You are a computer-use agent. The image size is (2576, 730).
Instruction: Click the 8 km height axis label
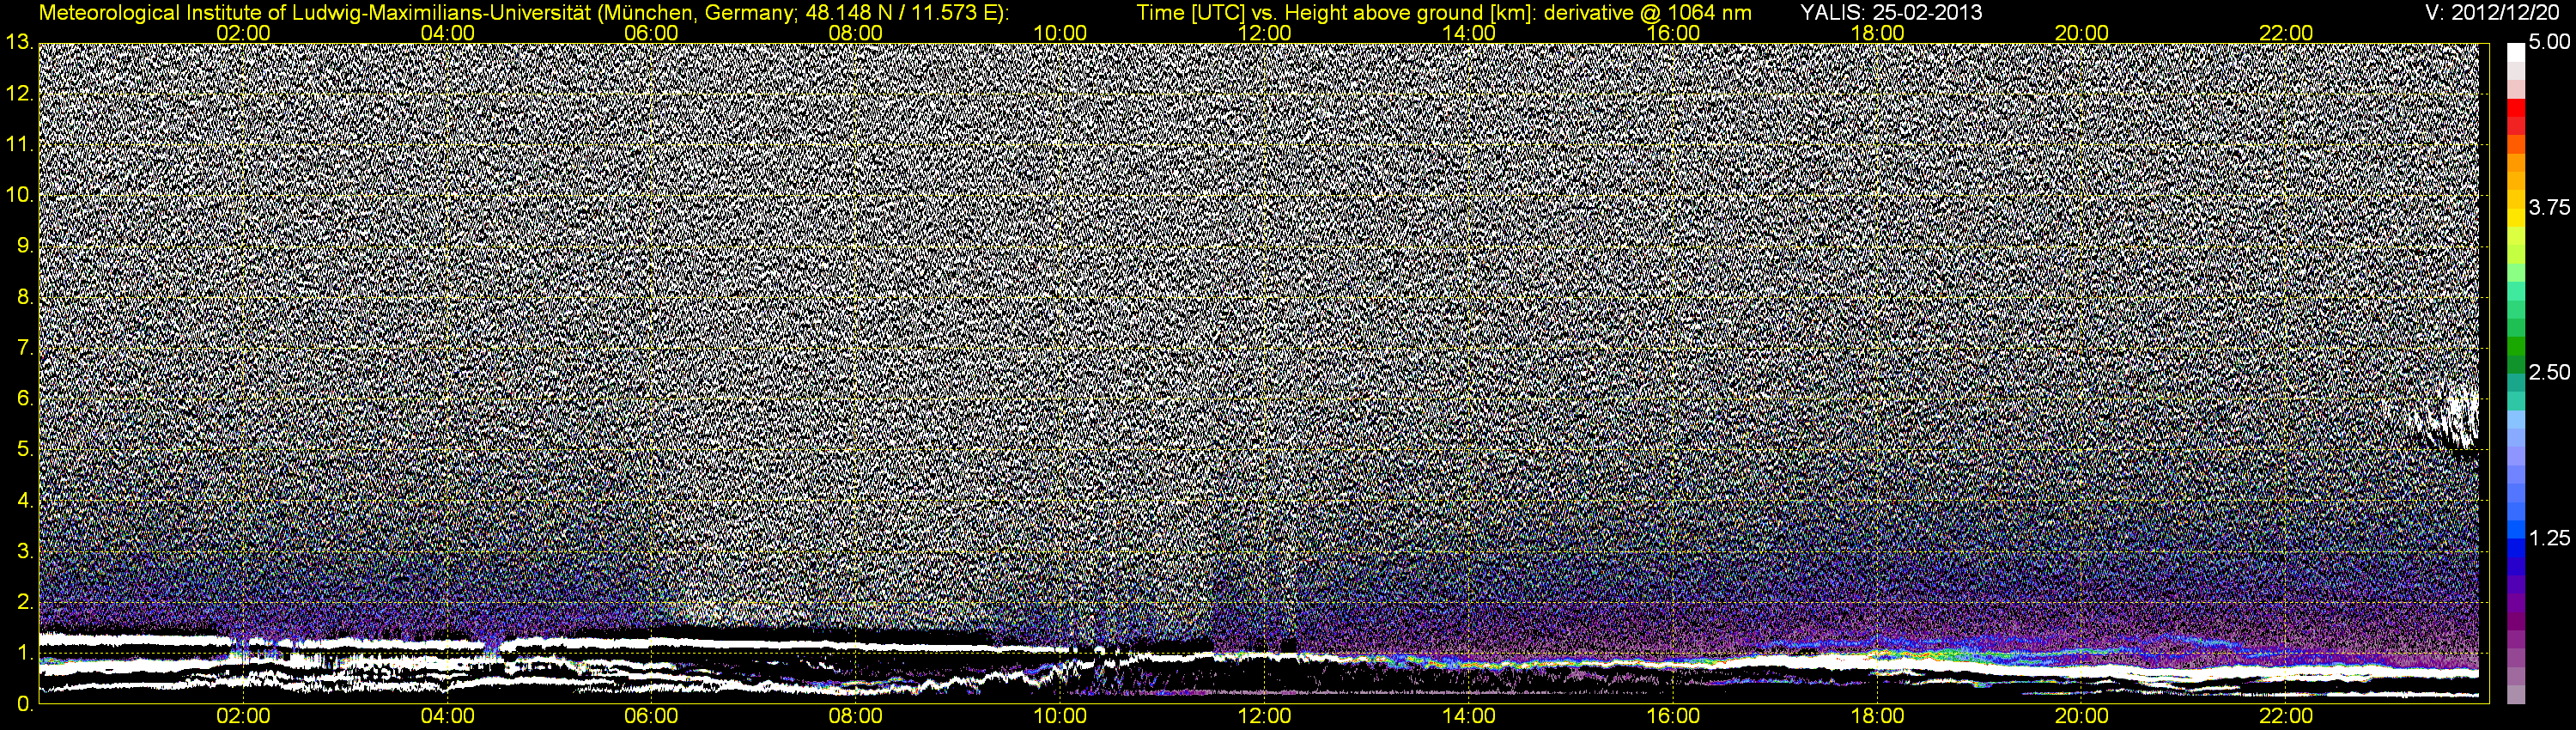[x=24, y=298]
